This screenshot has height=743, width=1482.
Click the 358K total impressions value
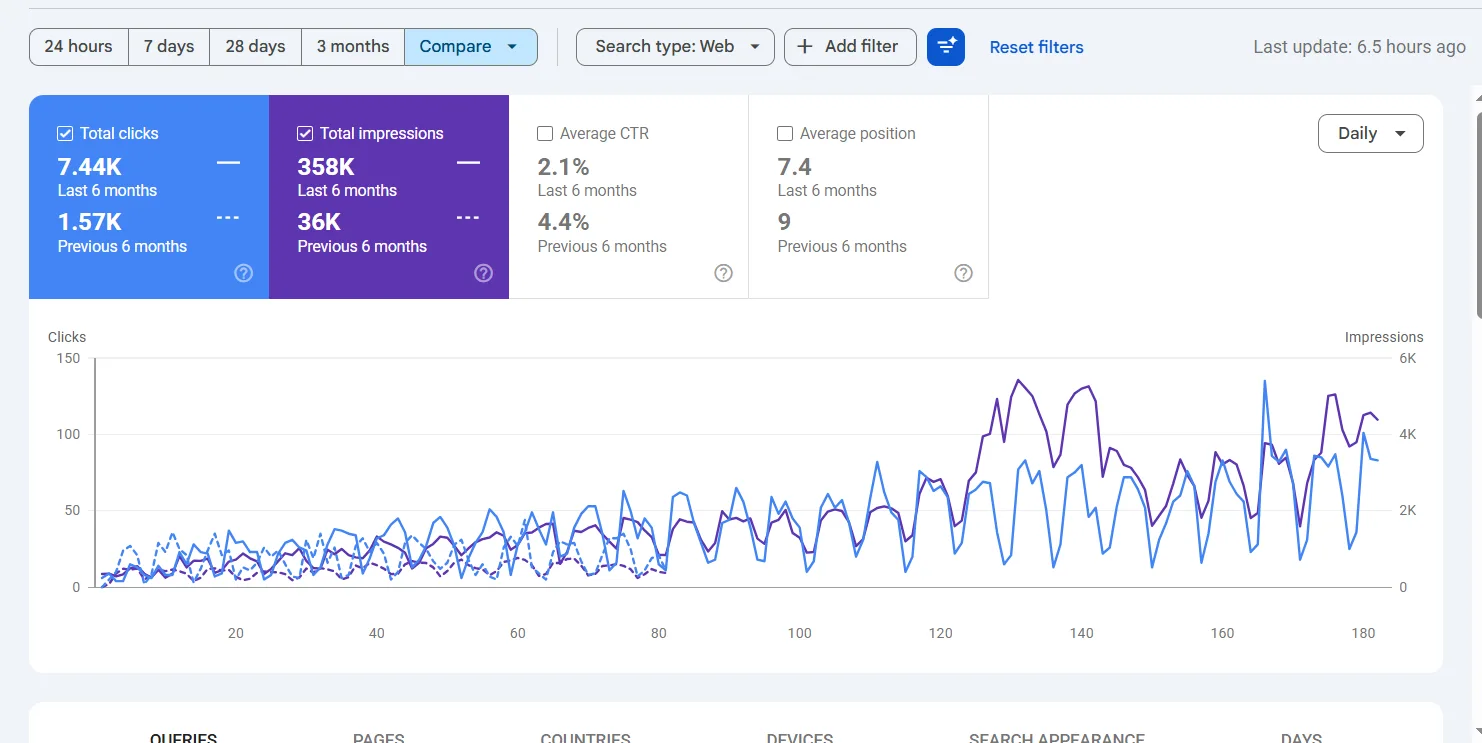[x=326, y=167]
